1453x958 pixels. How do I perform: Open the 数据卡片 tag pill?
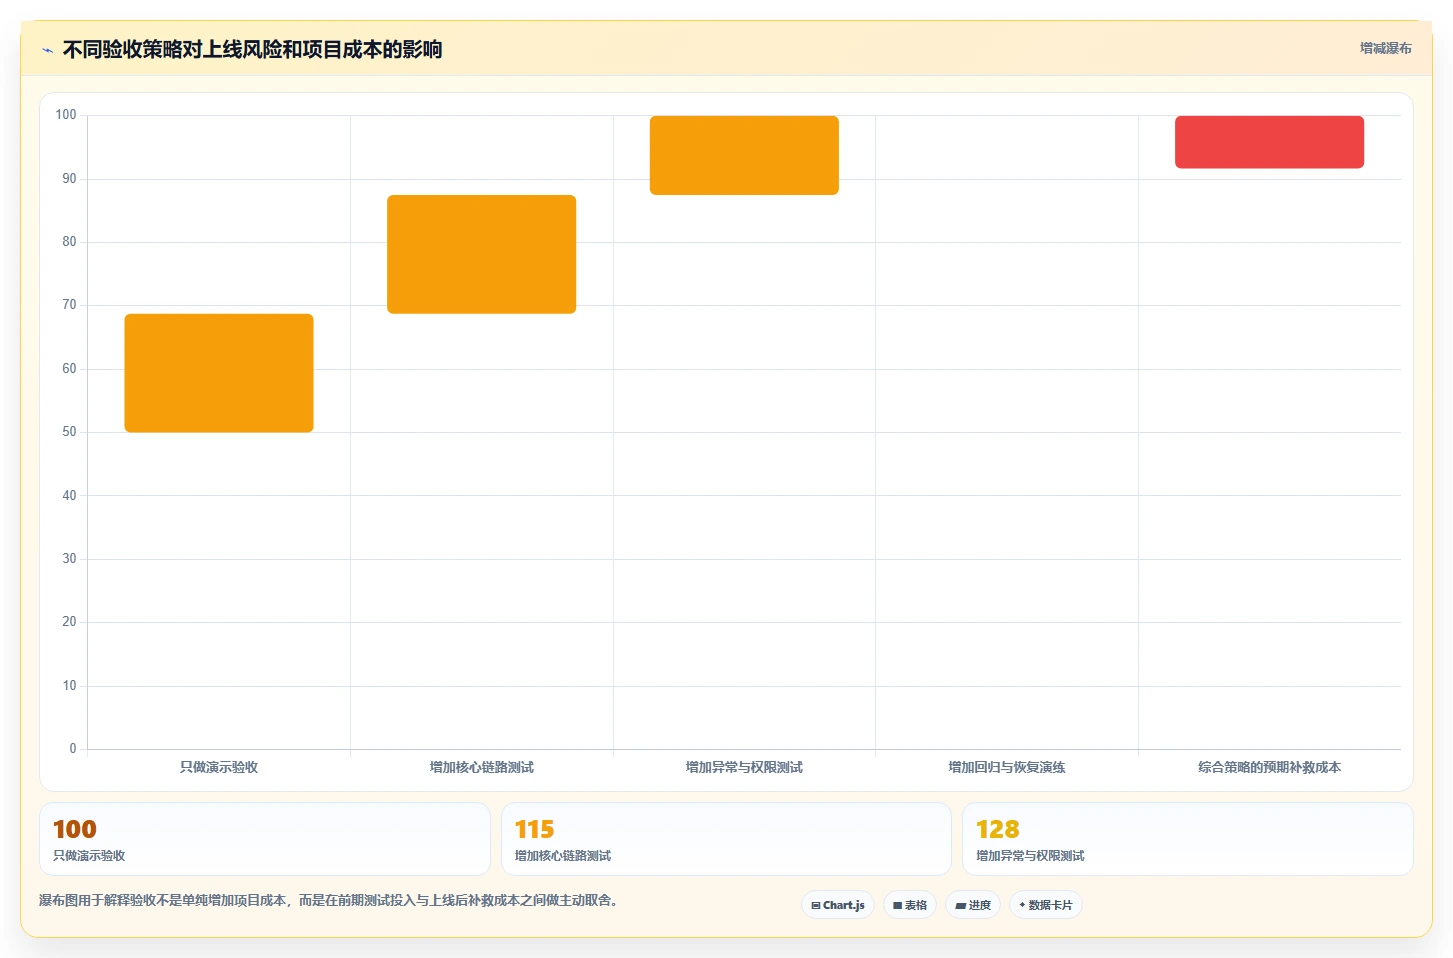pyautogui.click(x=1046, y=905)
